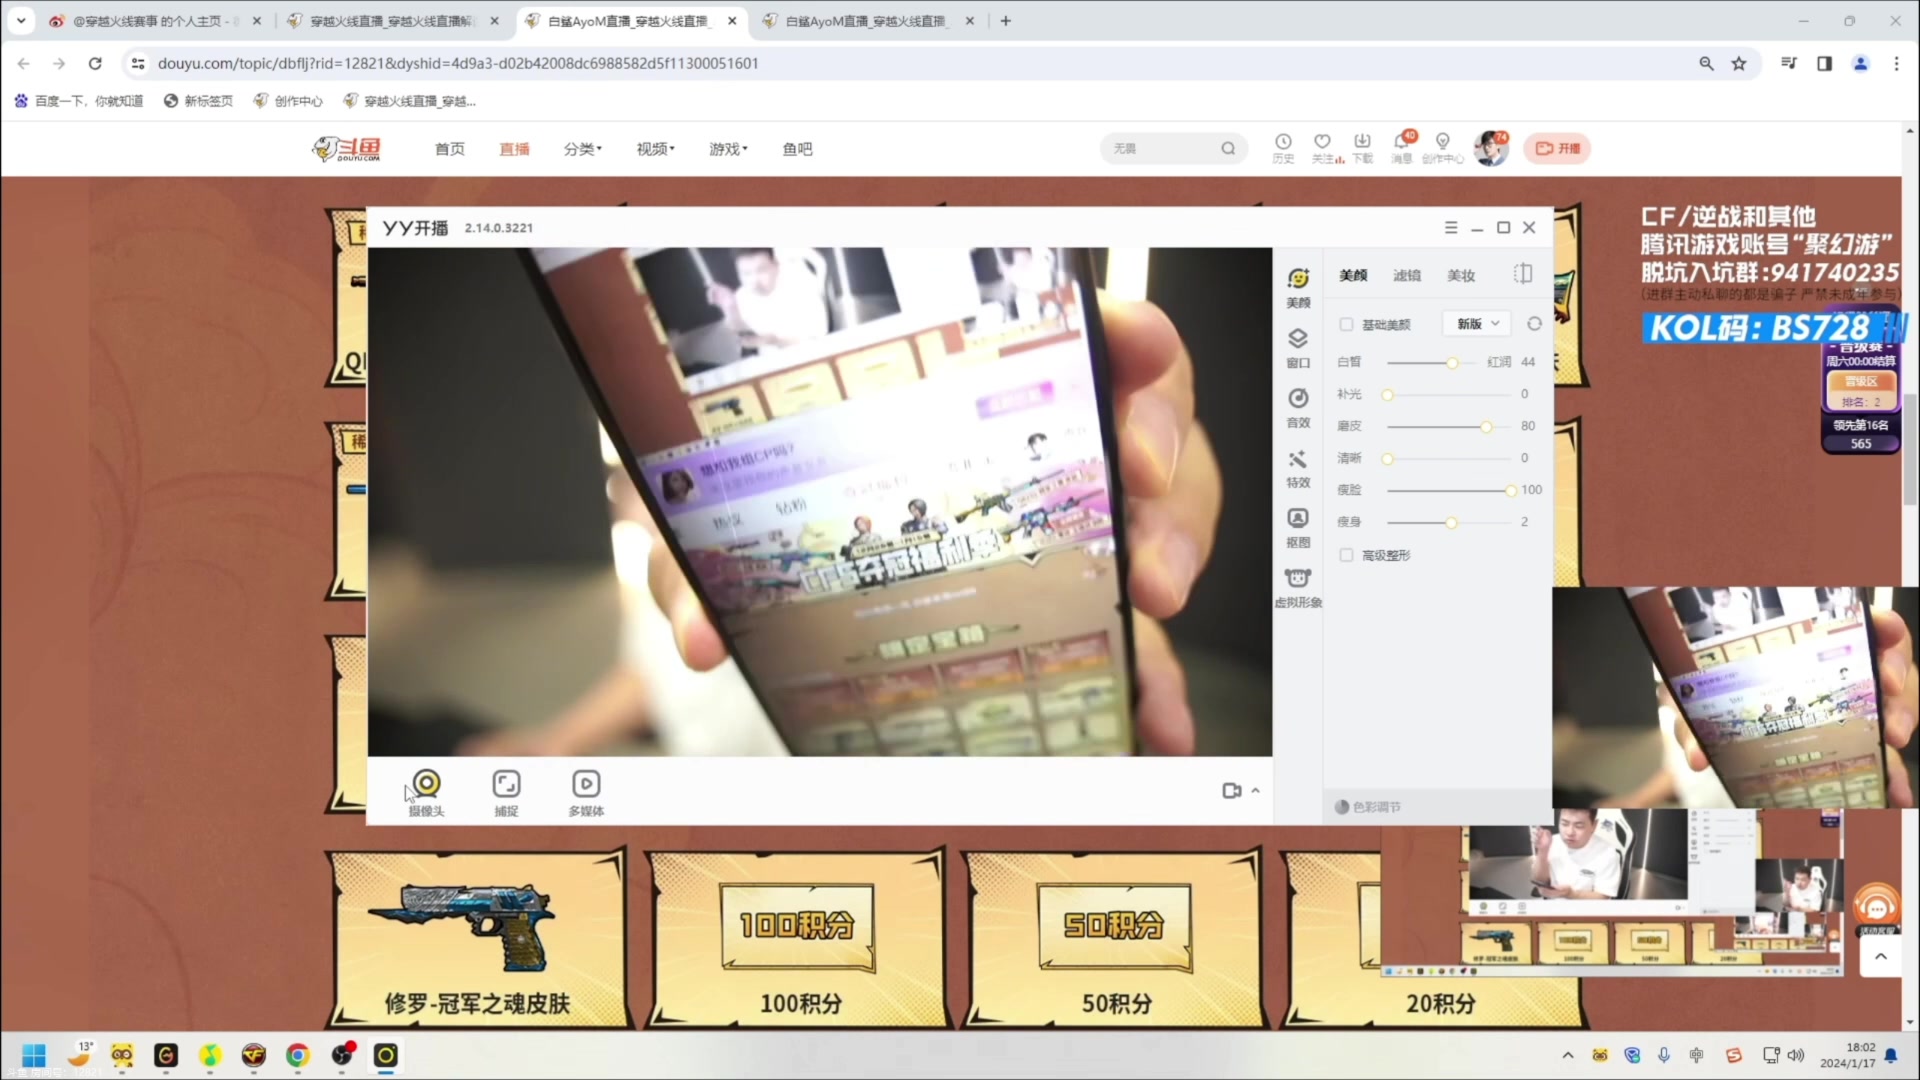
Task: Click the 开播 start streaming button
Action: [x=1557, y=148]
